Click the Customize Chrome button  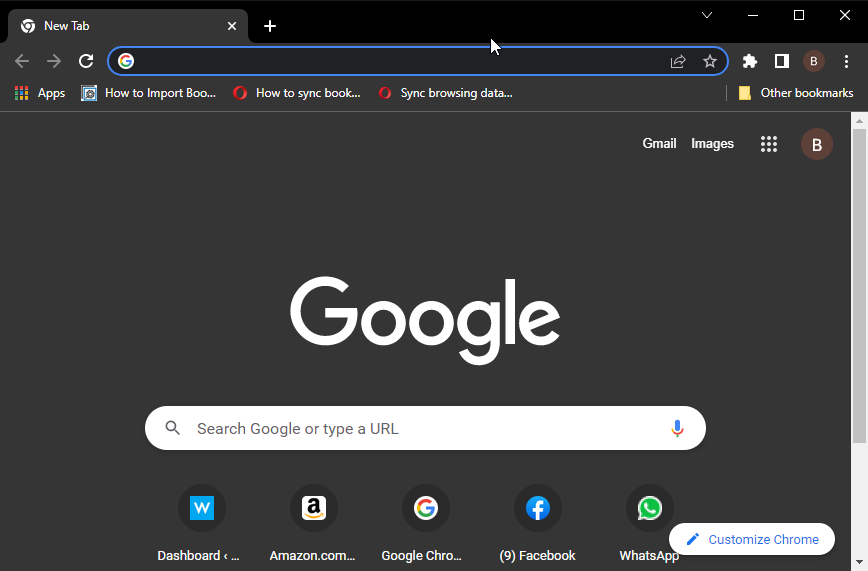pyautogui.click(x=752, y=539)
